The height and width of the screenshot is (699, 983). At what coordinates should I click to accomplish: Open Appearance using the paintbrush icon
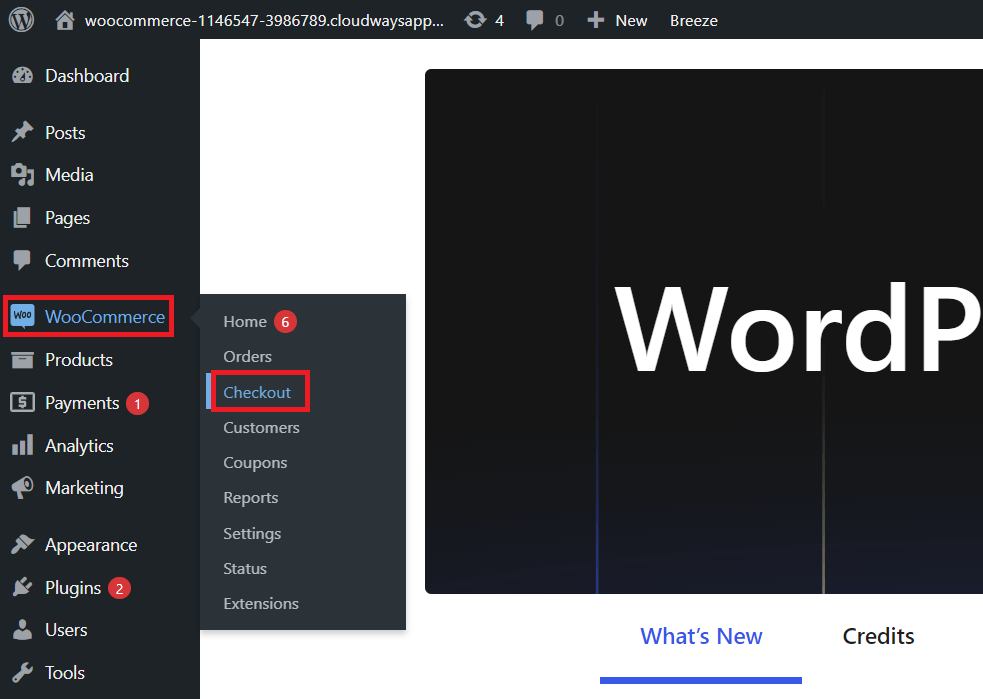22,544
